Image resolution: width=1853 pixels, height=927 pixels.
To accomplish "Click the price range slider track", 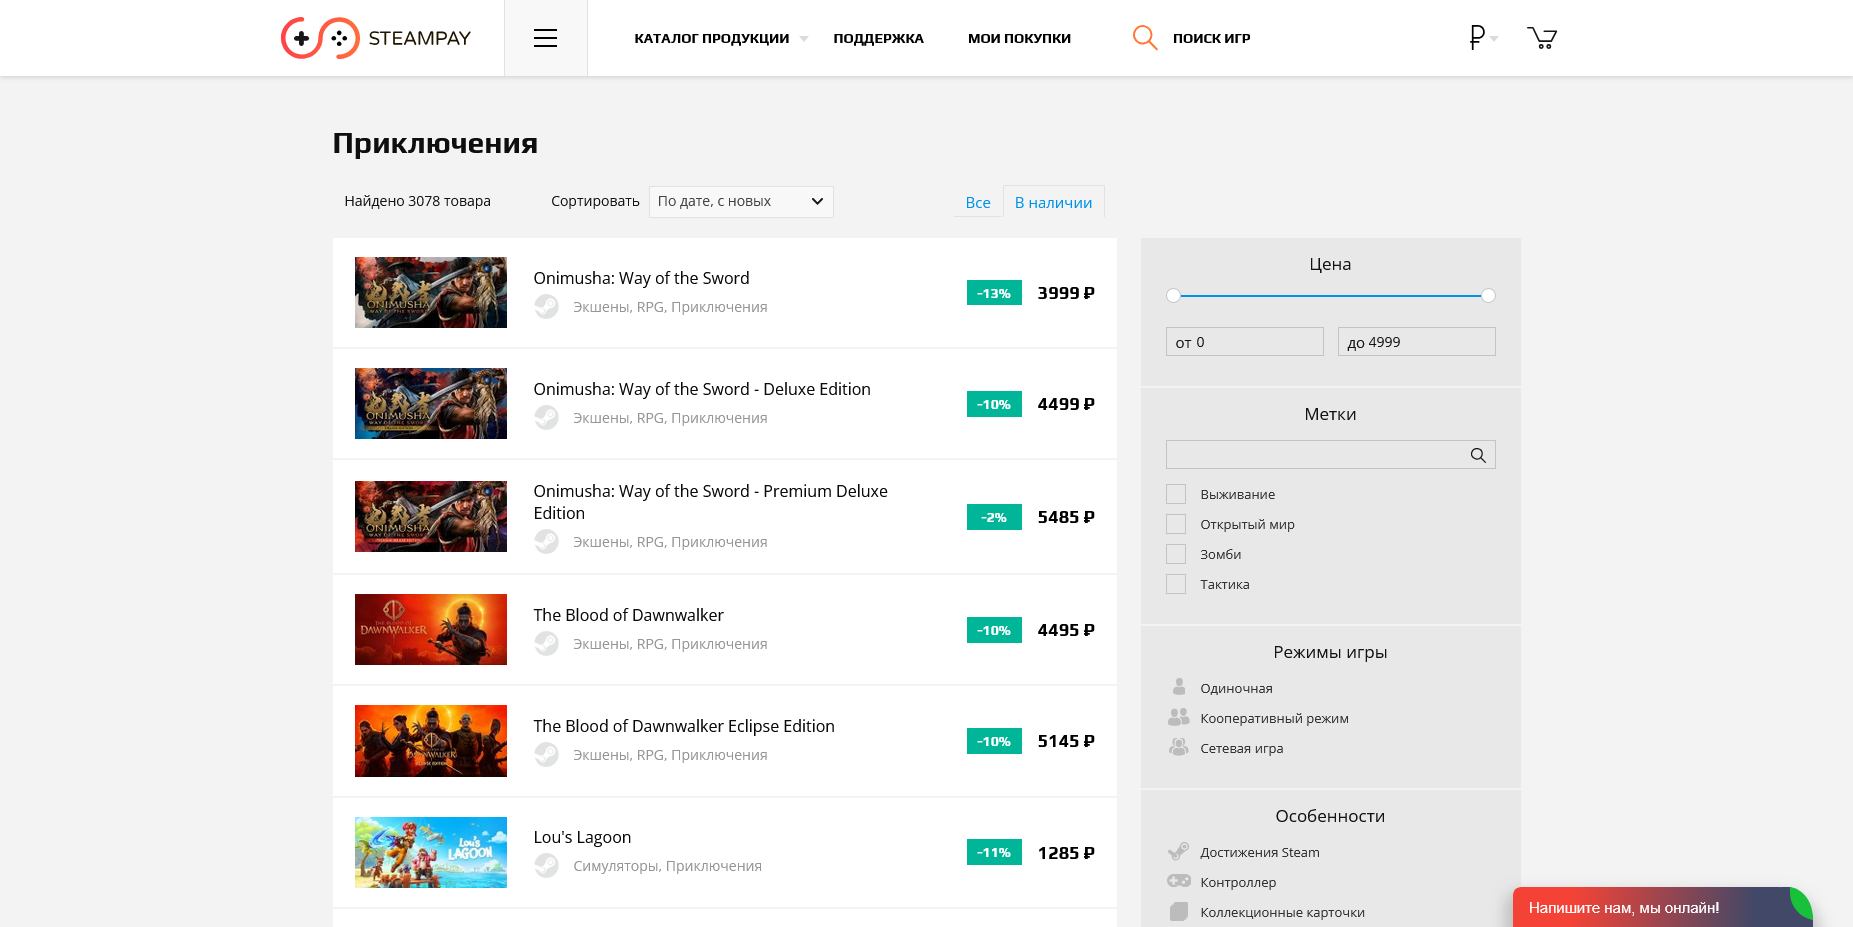I will tap(1331, 295).
